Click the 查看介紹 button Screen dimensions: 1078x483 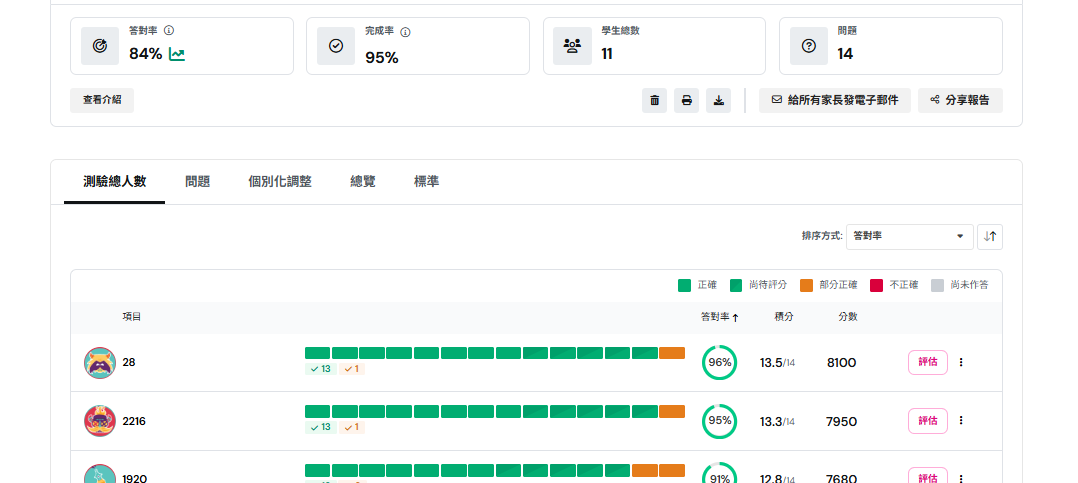pyautogui.click(x=102, y=100)
